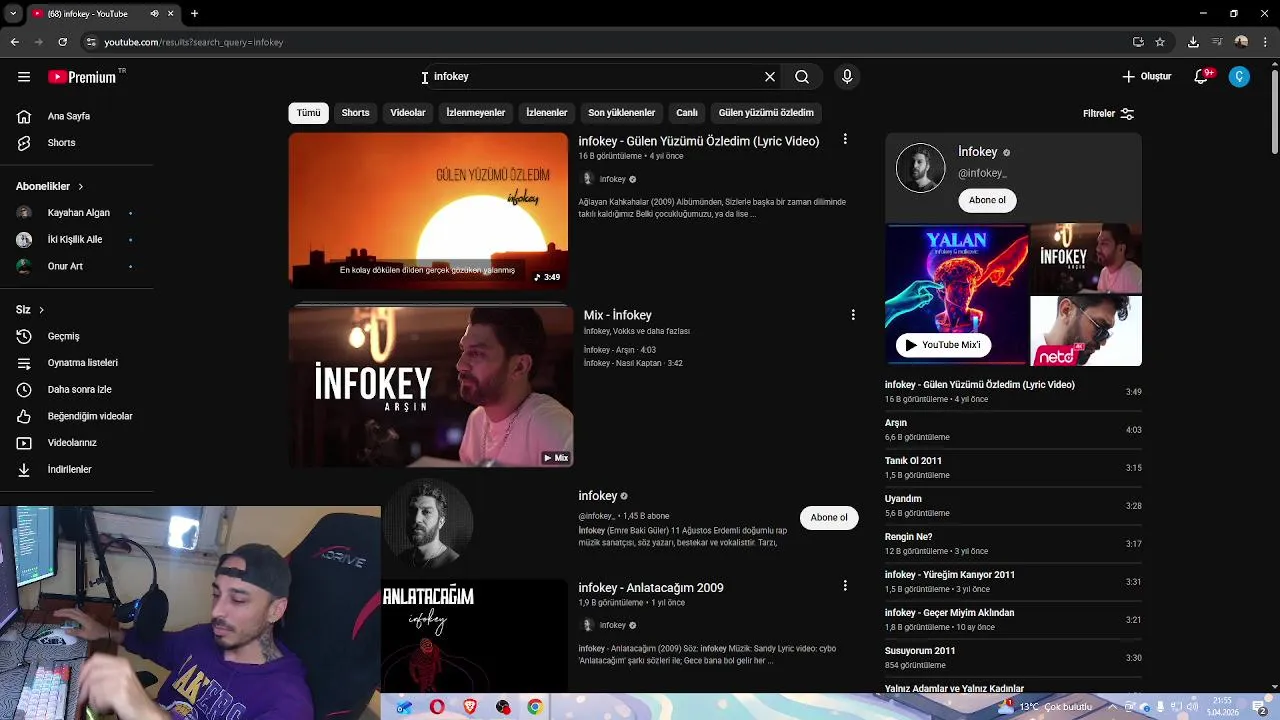
Task: Open Chrome's three-dot menu
Action: click(x=1265, y=42)
